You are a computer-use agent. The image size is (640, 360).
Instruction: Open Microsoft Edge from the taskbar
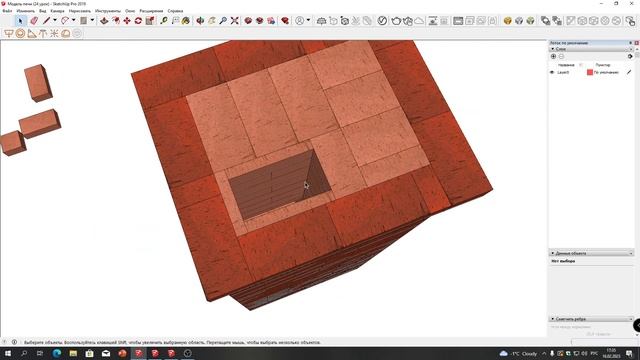click(57, 353)
